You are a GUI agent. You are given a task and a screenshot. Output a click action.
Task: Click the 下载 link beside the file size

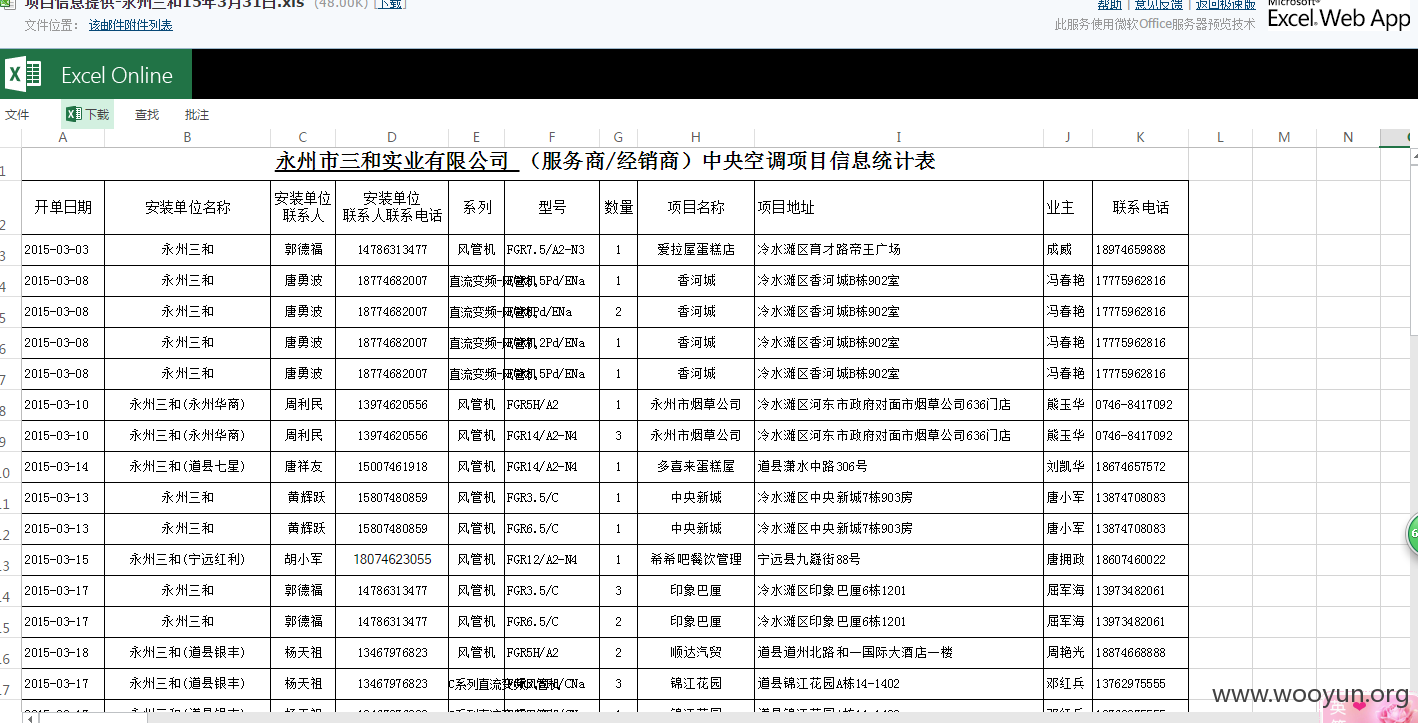pyautogui.click(x=389, y=4)
